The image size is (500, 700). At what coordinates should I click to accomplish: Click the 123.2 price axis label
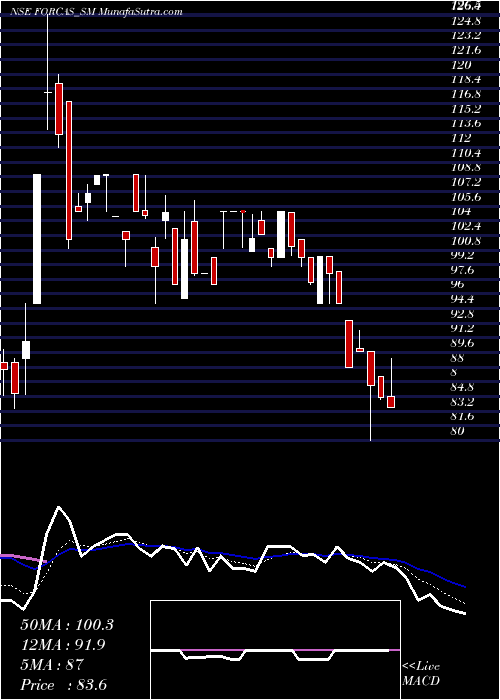point(467,36)
